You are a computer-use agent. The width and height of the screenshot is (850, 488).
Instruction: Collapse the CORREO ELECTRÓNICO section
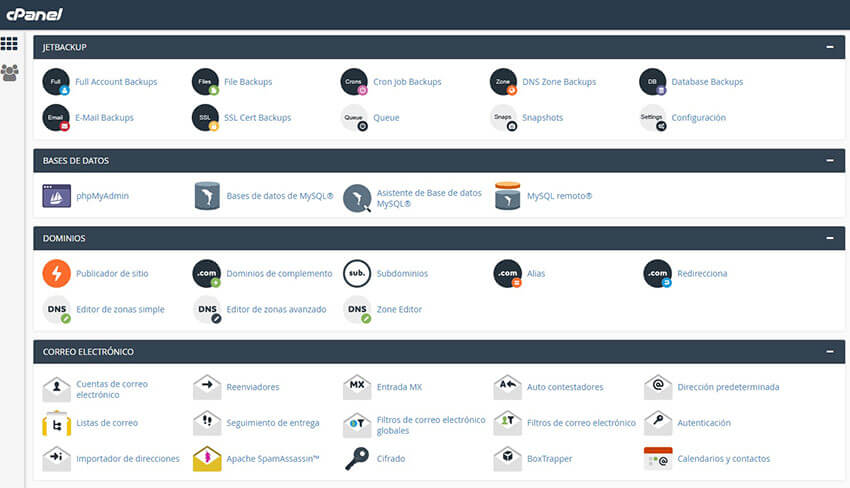tap(829, 352)
